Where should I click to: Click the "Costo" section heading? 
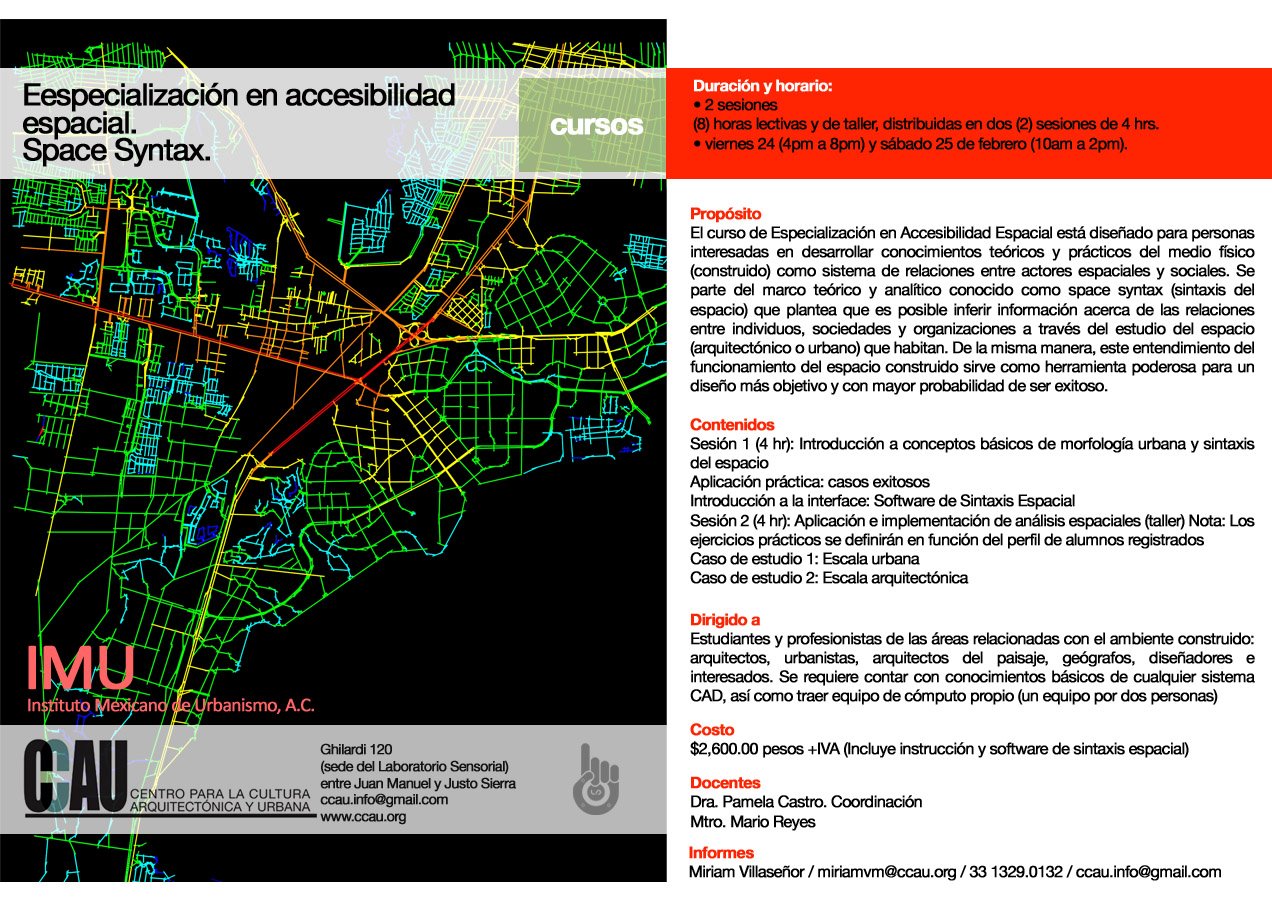coord(712,730)
